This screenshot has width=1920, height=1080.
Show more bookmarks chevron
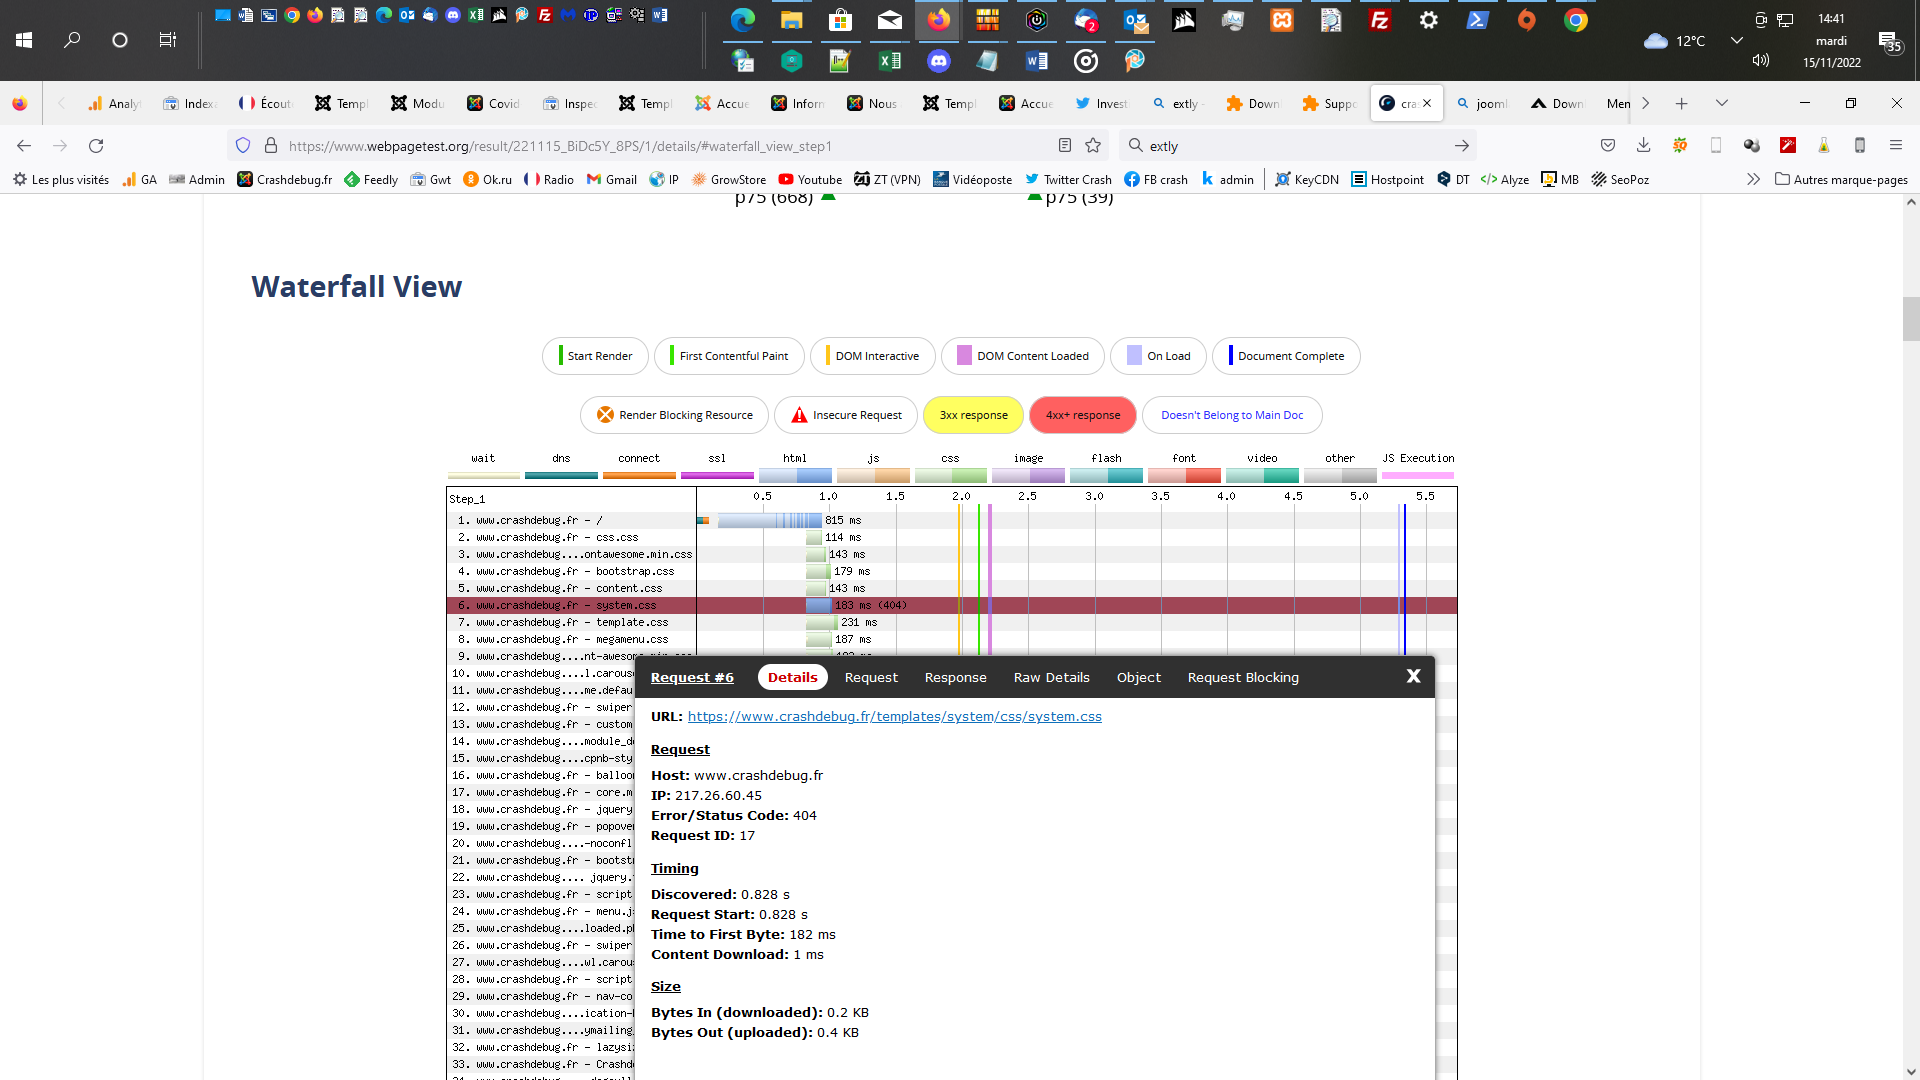(x=1753, y=180)
